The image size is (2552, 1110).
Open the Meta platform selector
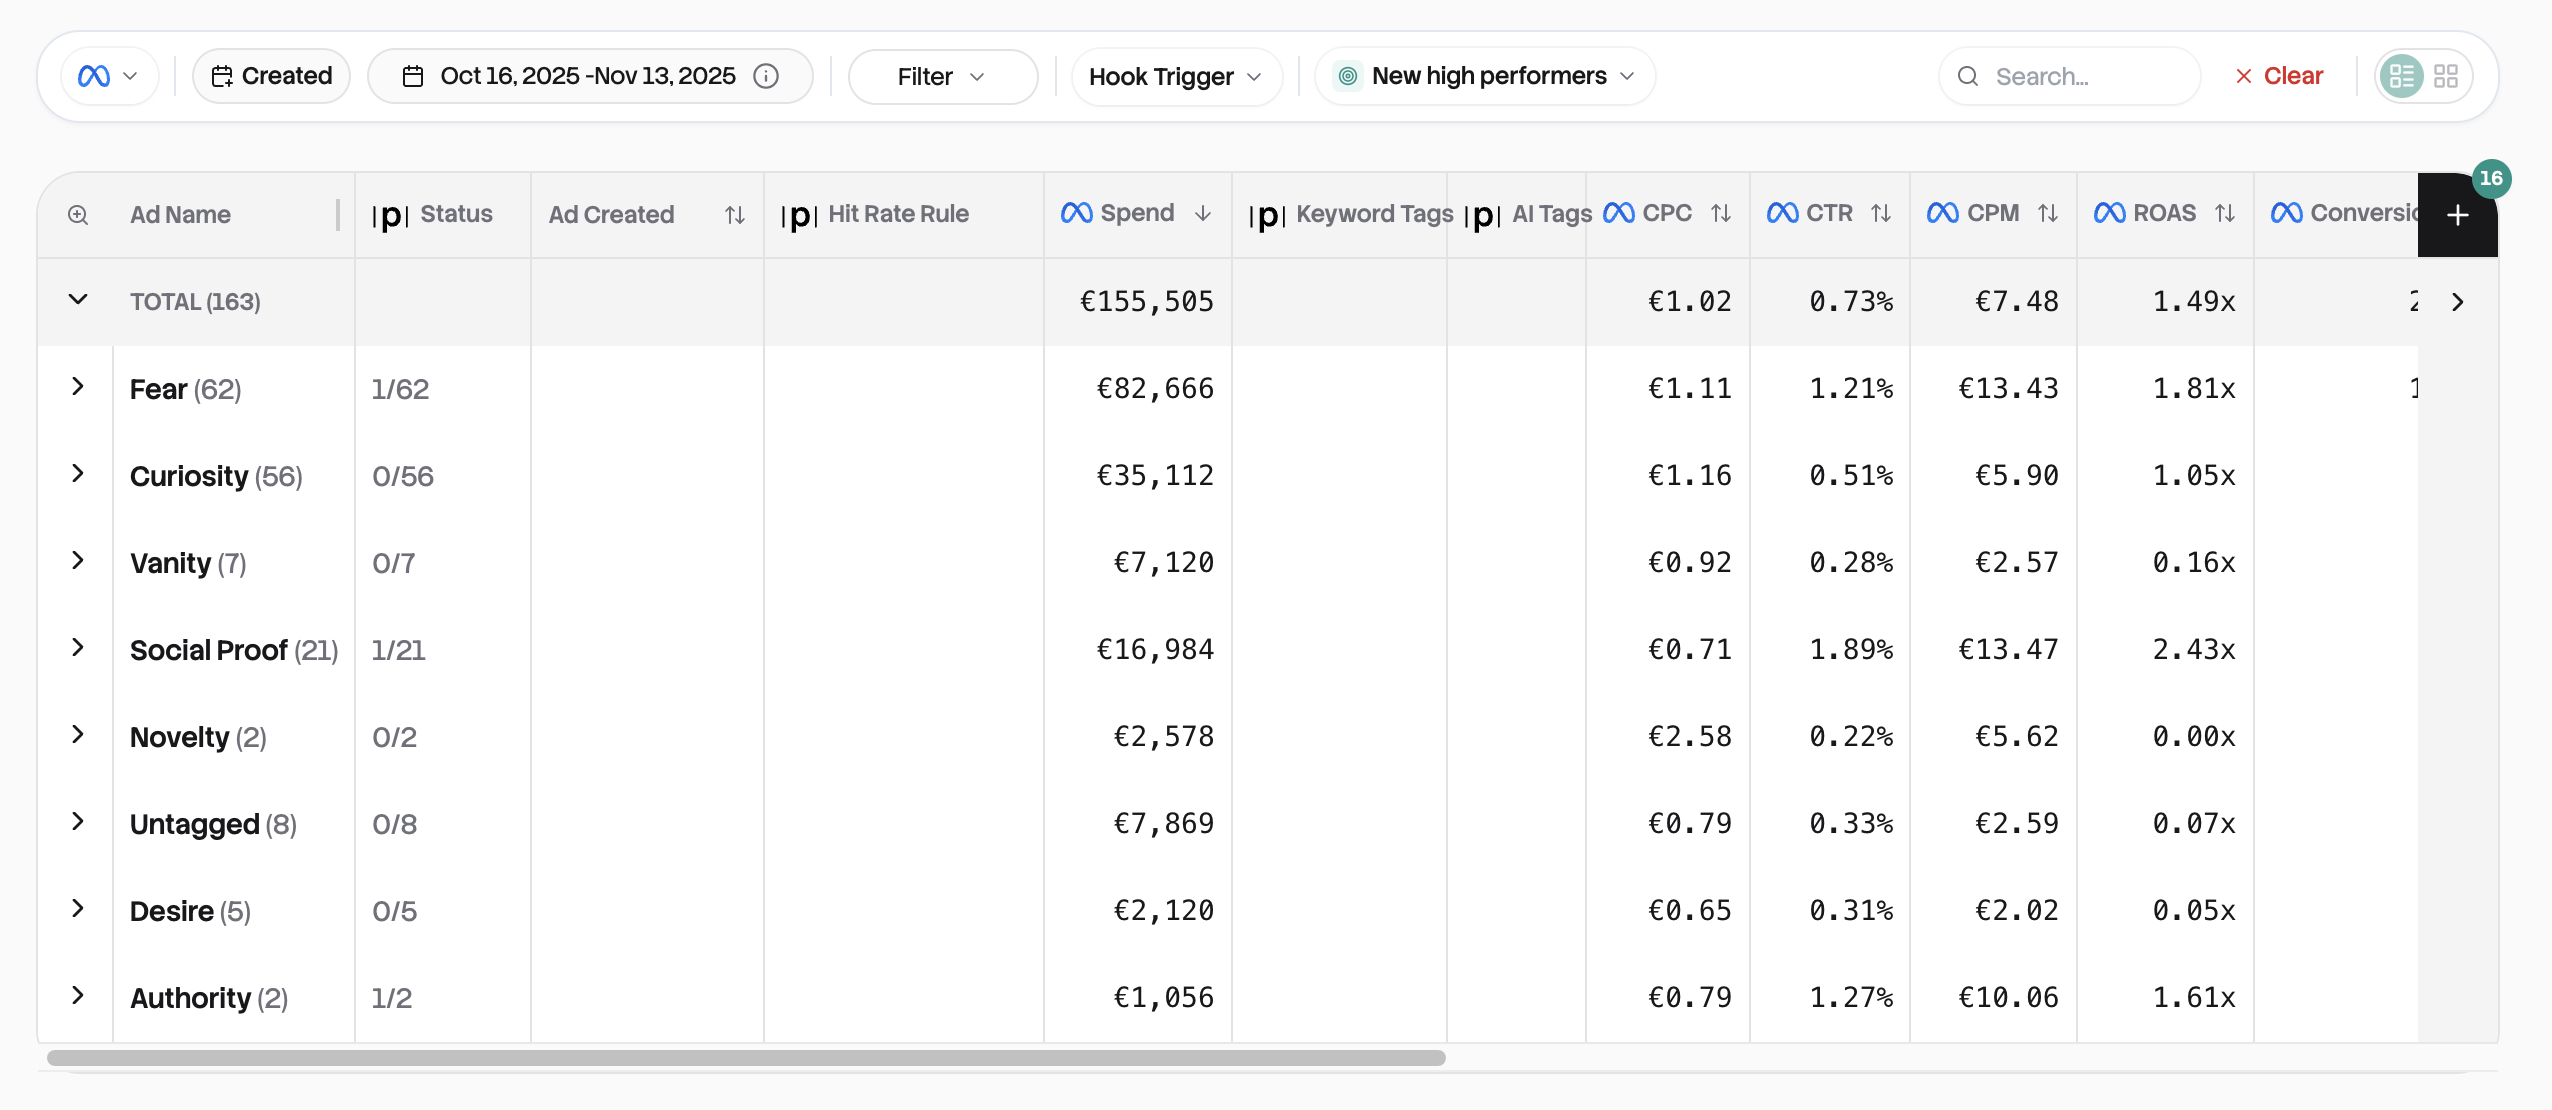[x=108, y=76]
